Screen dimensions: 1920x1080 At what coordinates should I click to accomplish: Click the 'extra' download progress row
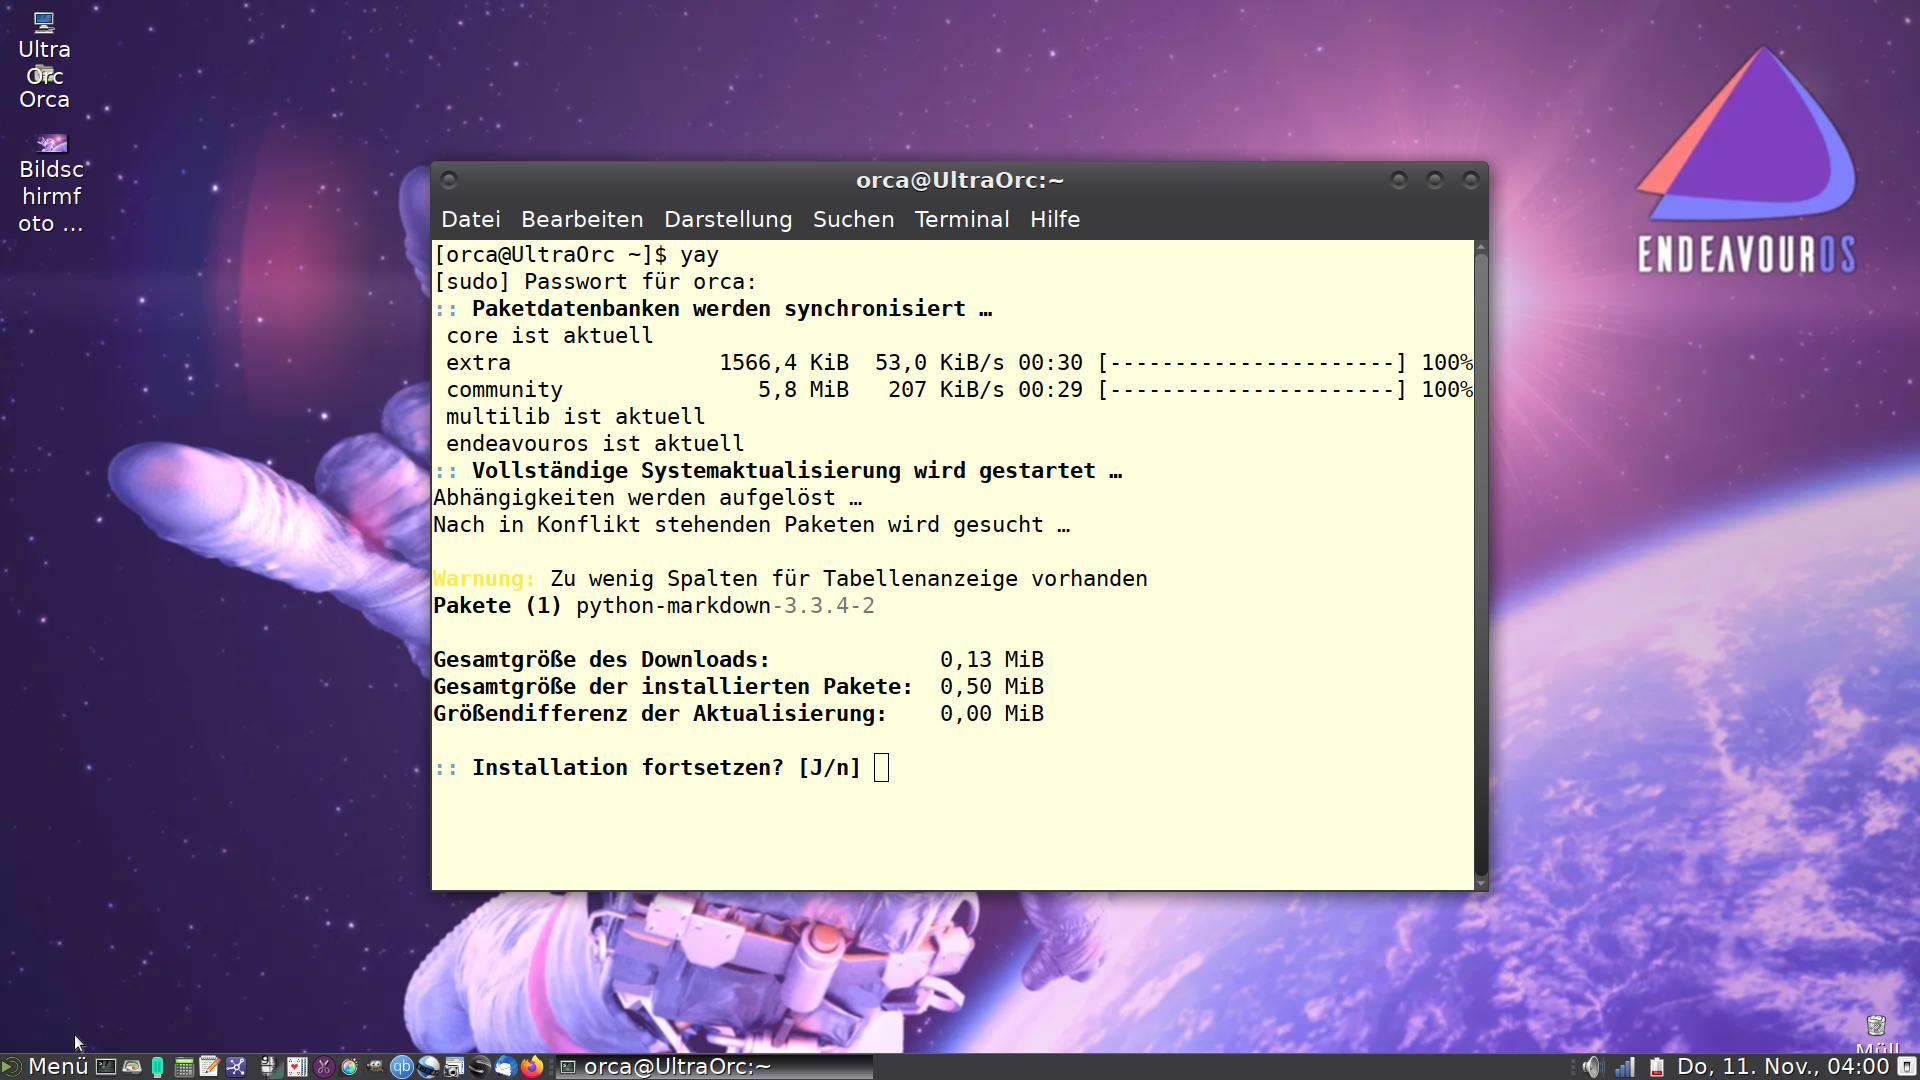[x=959, y=363]
